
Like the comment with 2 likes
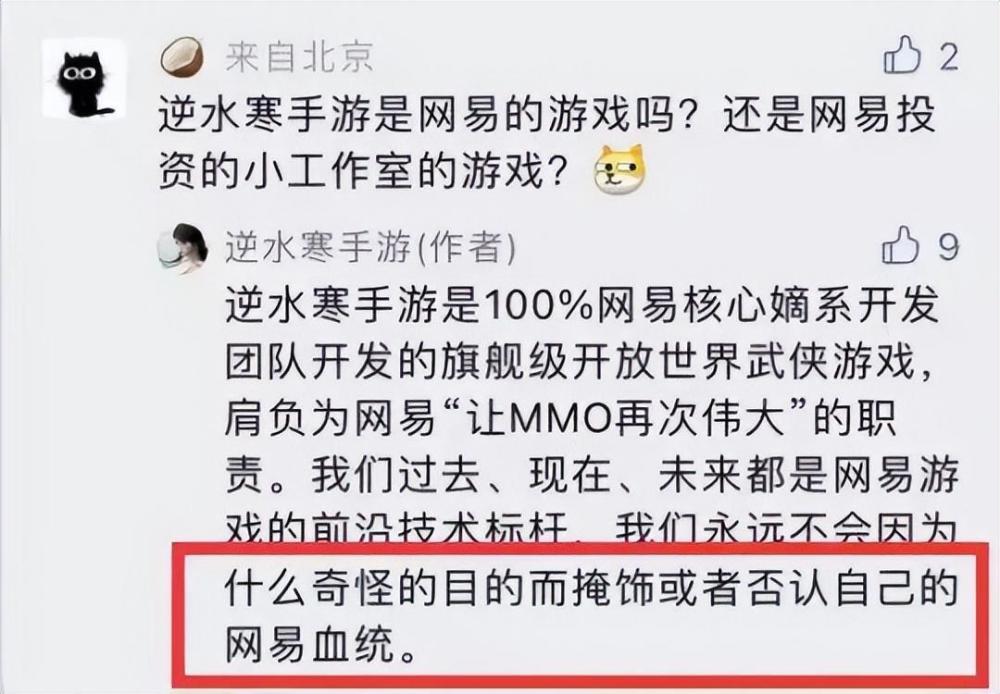(x=902, y=55)
